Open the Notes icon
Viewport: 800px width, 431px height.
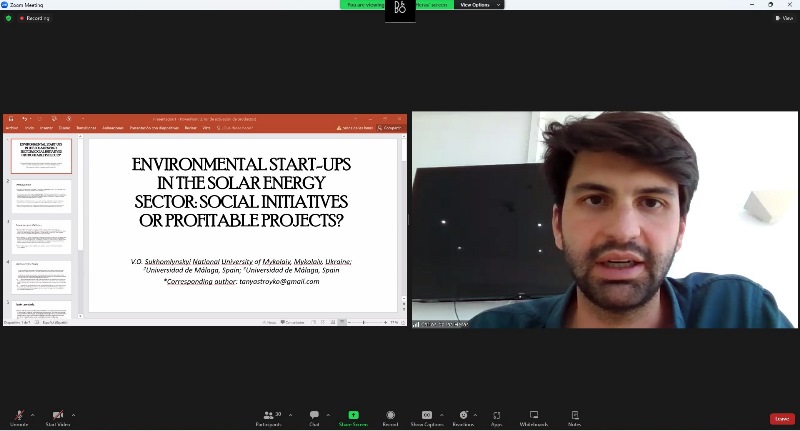pos(575,416)
